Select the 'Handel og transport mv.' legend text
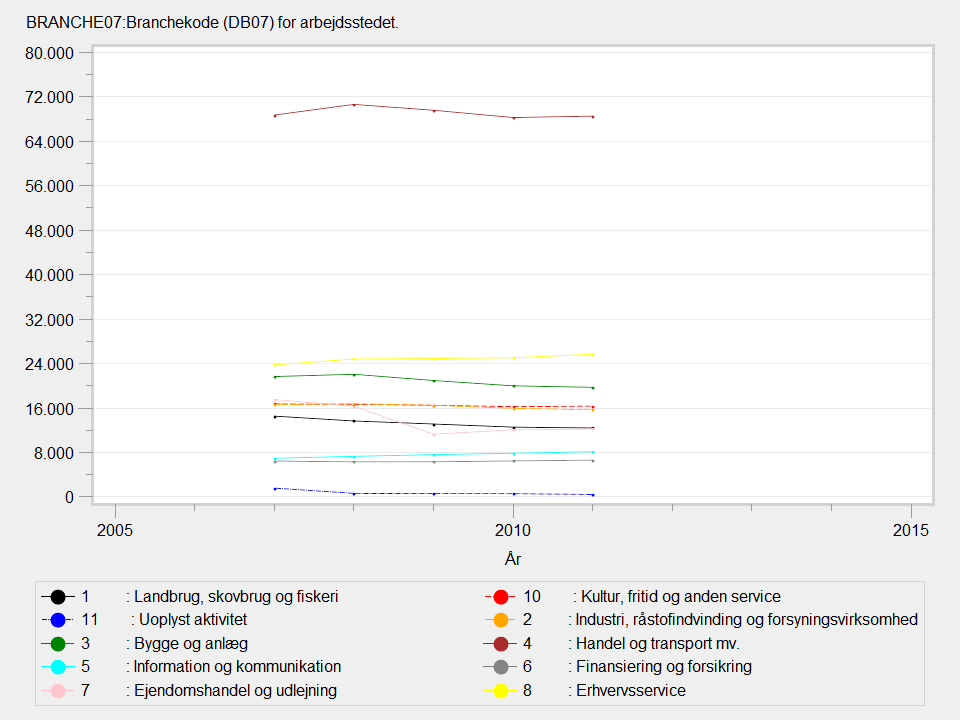960x720 pixels. 657,643
